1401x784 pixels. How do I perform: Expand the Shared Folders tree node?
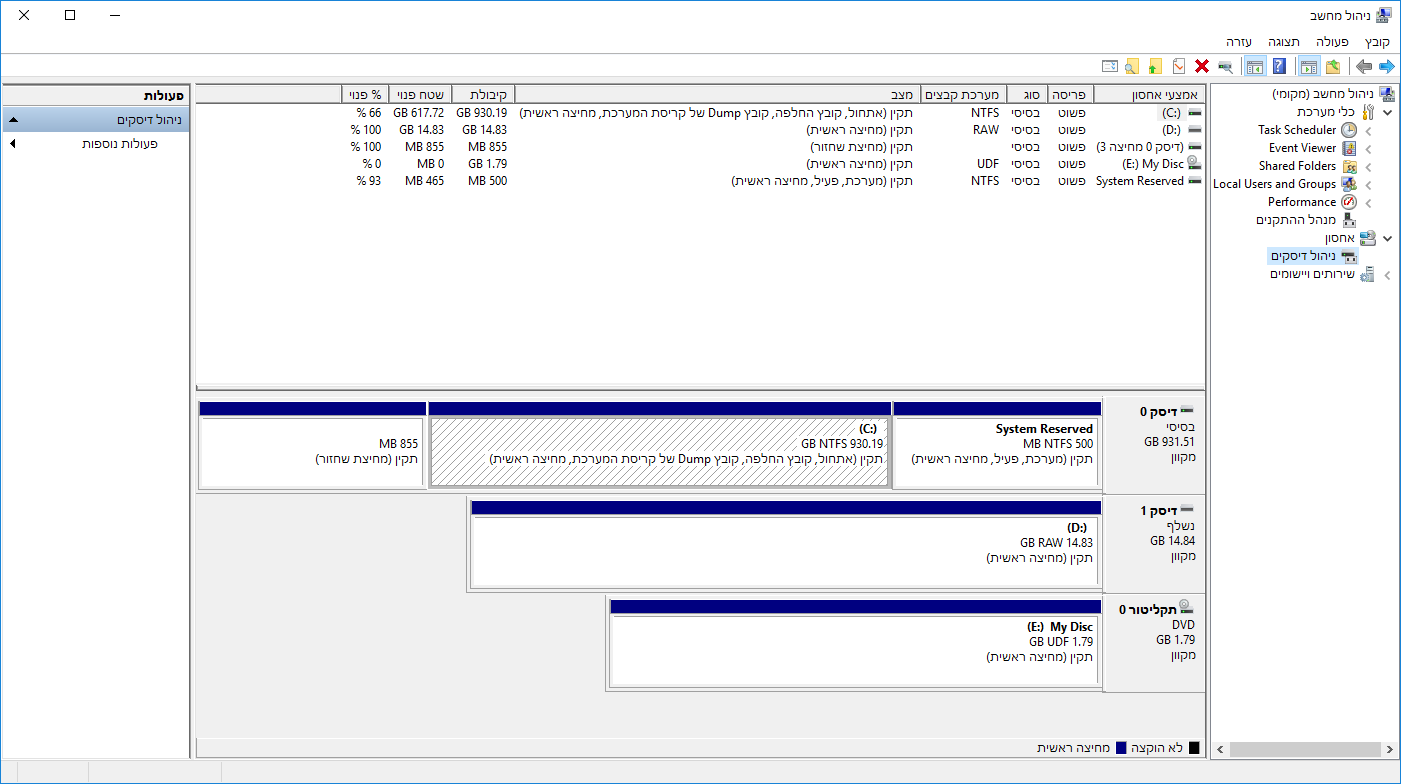pos(1368,166)
